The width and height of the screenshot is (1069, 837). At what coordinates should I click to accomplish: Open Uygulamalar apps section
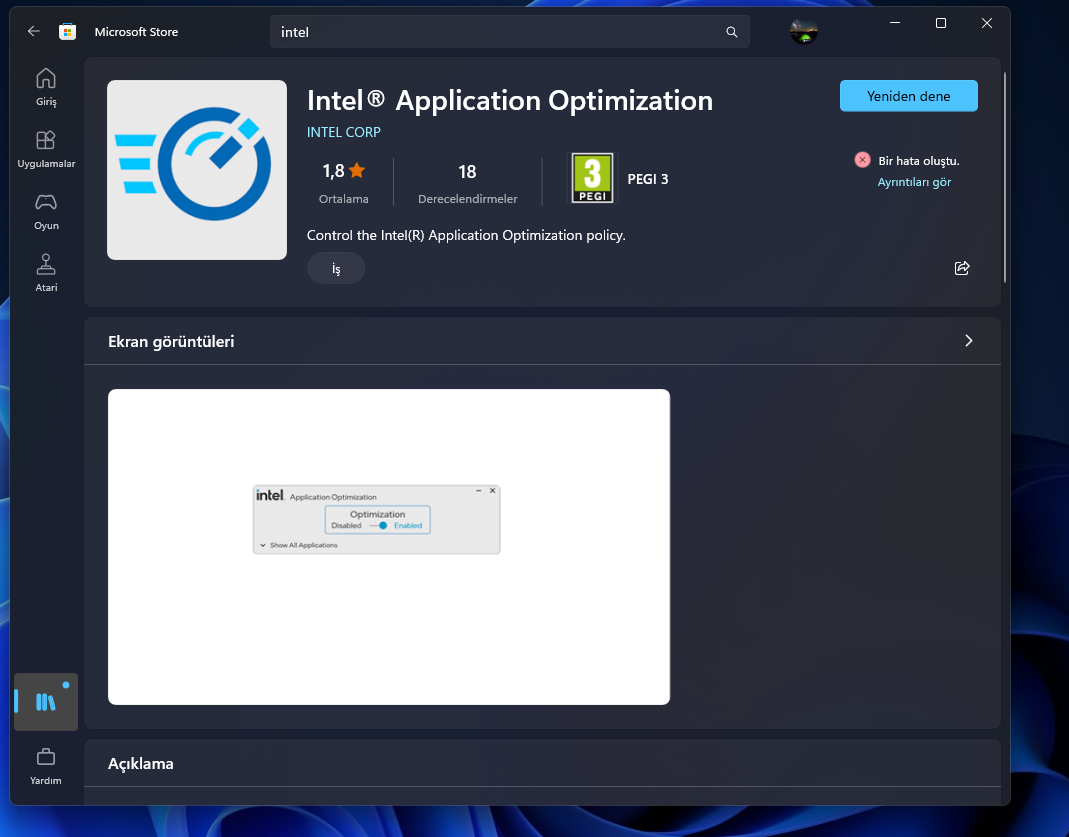click(x=46, y=149)
